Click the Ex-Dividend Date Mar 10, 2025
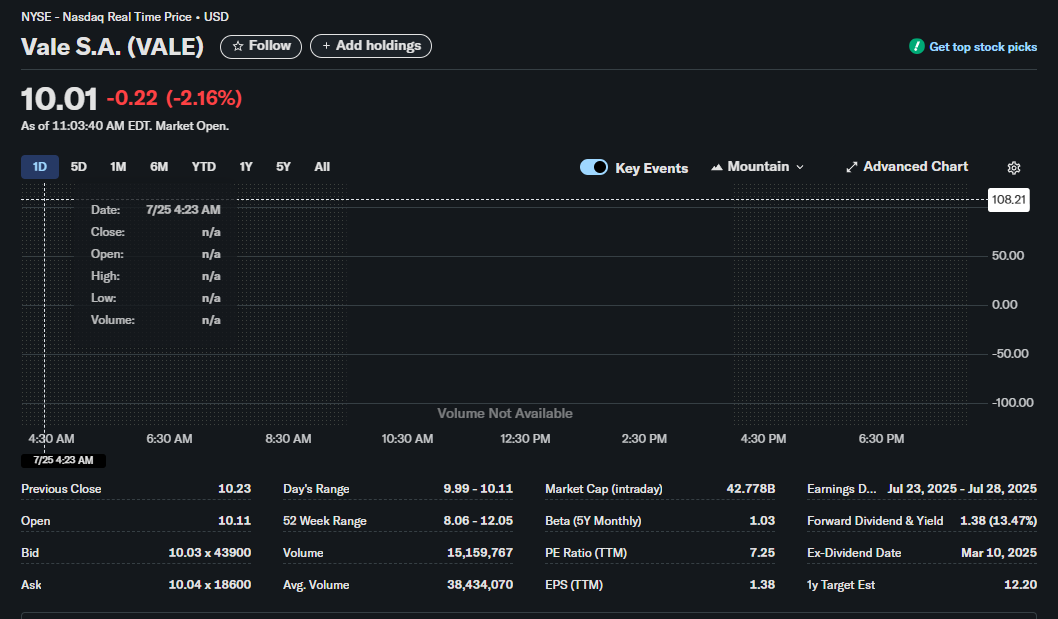1058x619 pixels. [999, 552]
